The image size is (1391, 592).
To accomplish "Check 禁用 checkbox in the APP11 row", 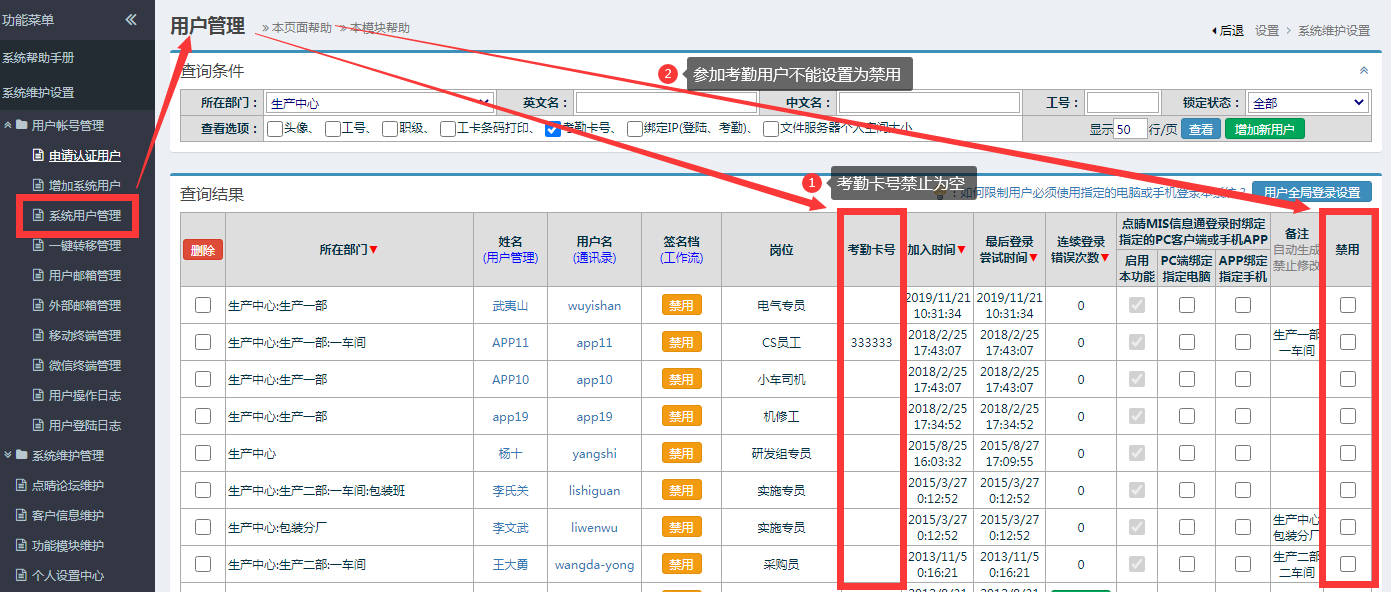I will tap(1348, 342).
